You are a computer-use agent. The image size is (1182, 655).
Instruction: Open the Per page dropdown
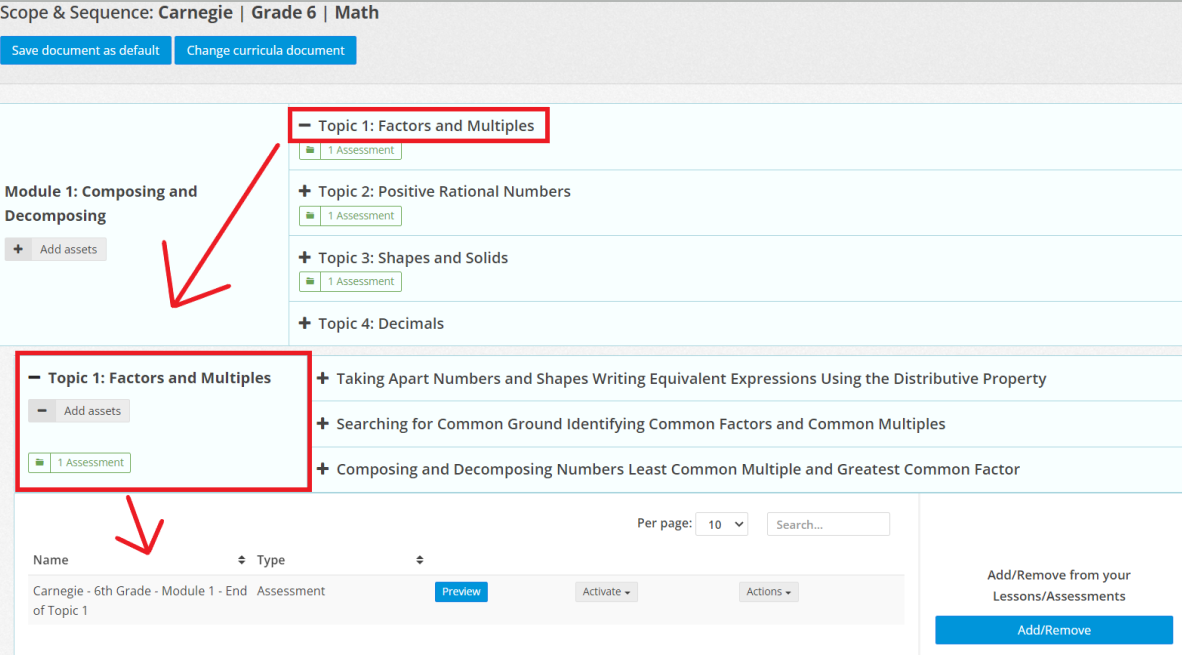tap(721, 524)
